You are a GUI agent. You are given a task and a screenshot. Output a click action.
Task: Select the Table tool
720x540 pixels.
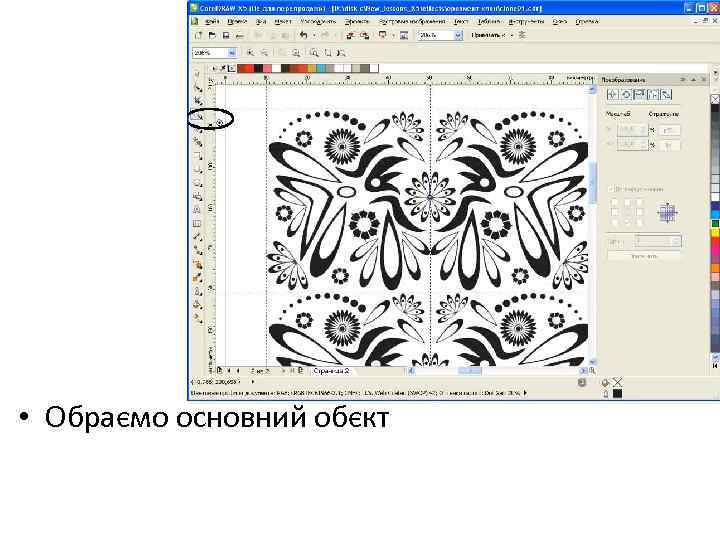[197, 224]
